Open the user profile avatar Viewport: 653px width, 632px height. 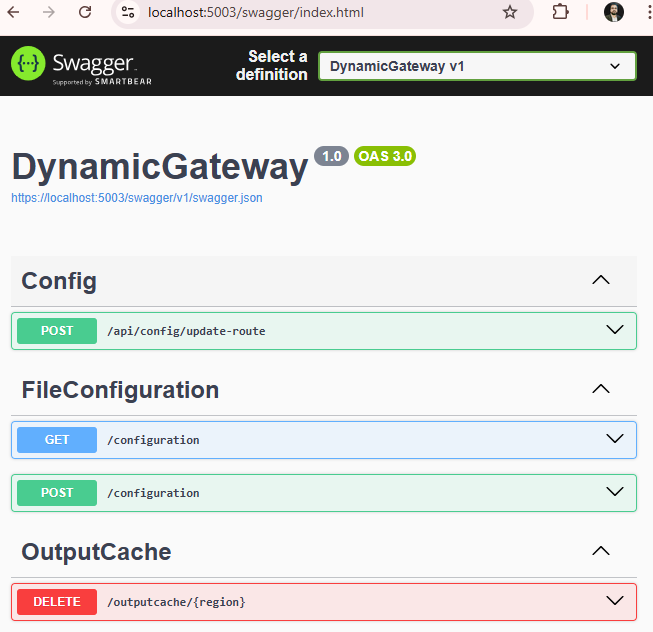pyautogui.click(x=613, y=12)
